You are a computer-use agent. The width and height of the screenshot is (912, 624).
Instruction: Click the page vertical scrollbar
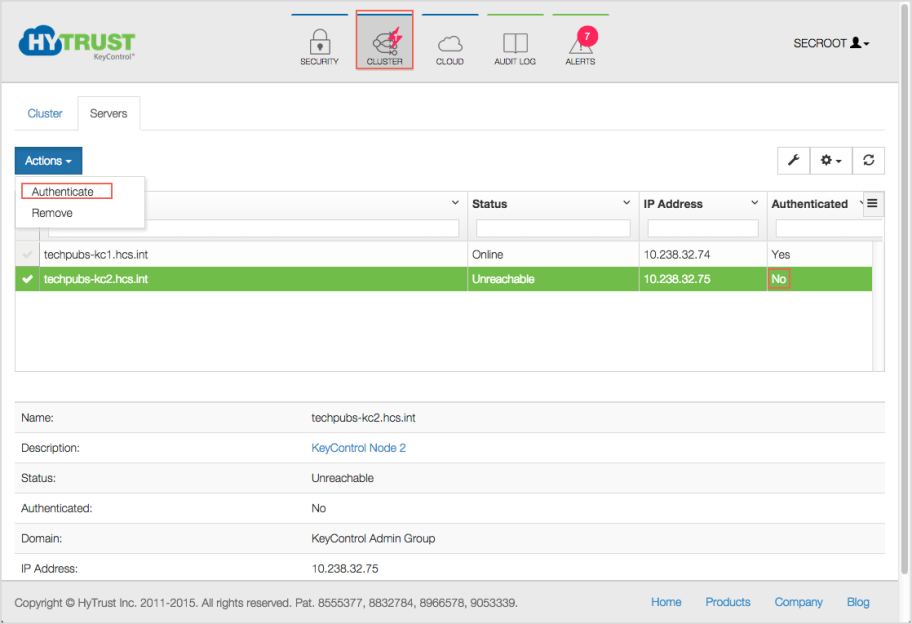pos(904,291)
